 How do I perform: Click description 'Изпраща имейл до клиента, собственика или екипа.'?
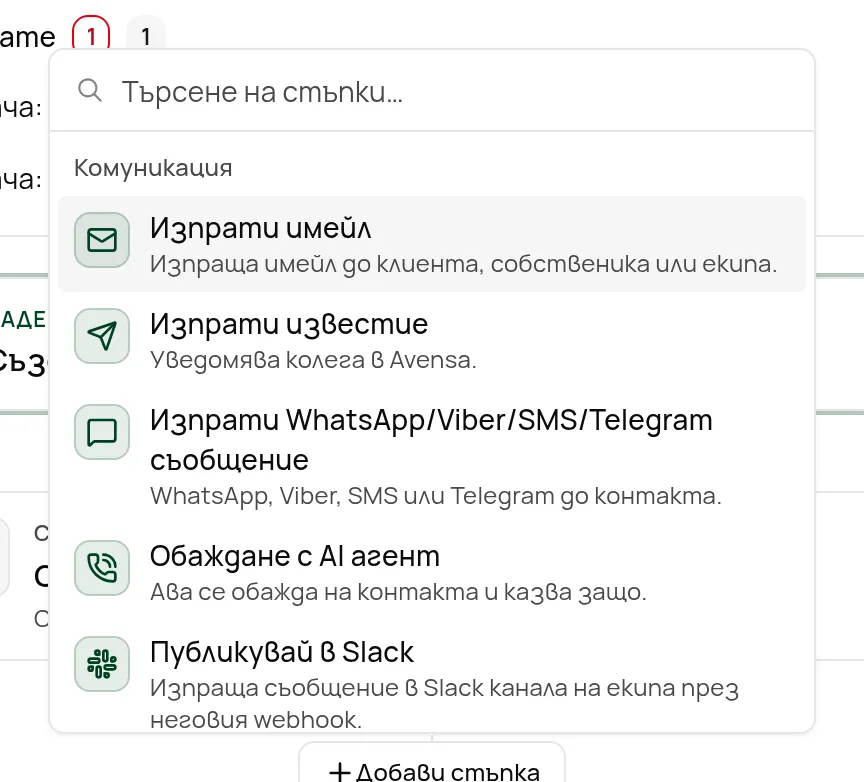pyautogui.click(x=463, y=264)
